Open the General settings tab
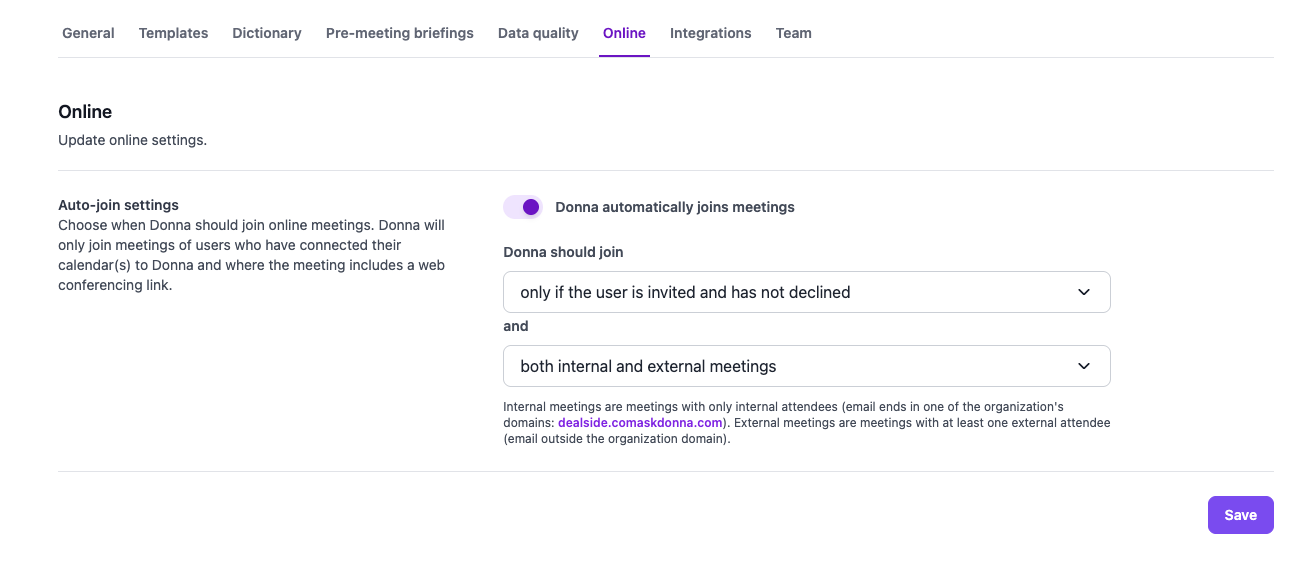The image size is (1309, 564). 88,33
